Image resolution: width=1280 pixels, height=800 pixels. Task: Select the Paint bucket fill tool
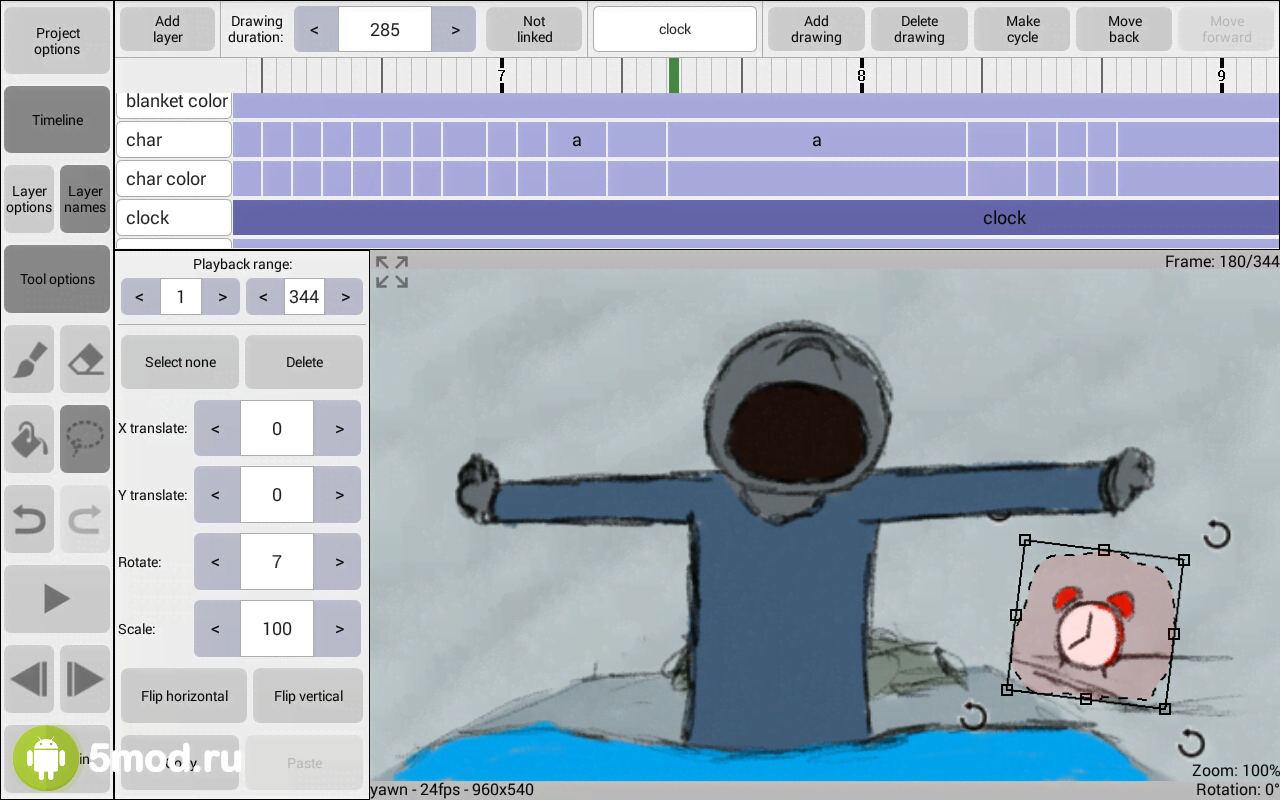pos(29,438)
